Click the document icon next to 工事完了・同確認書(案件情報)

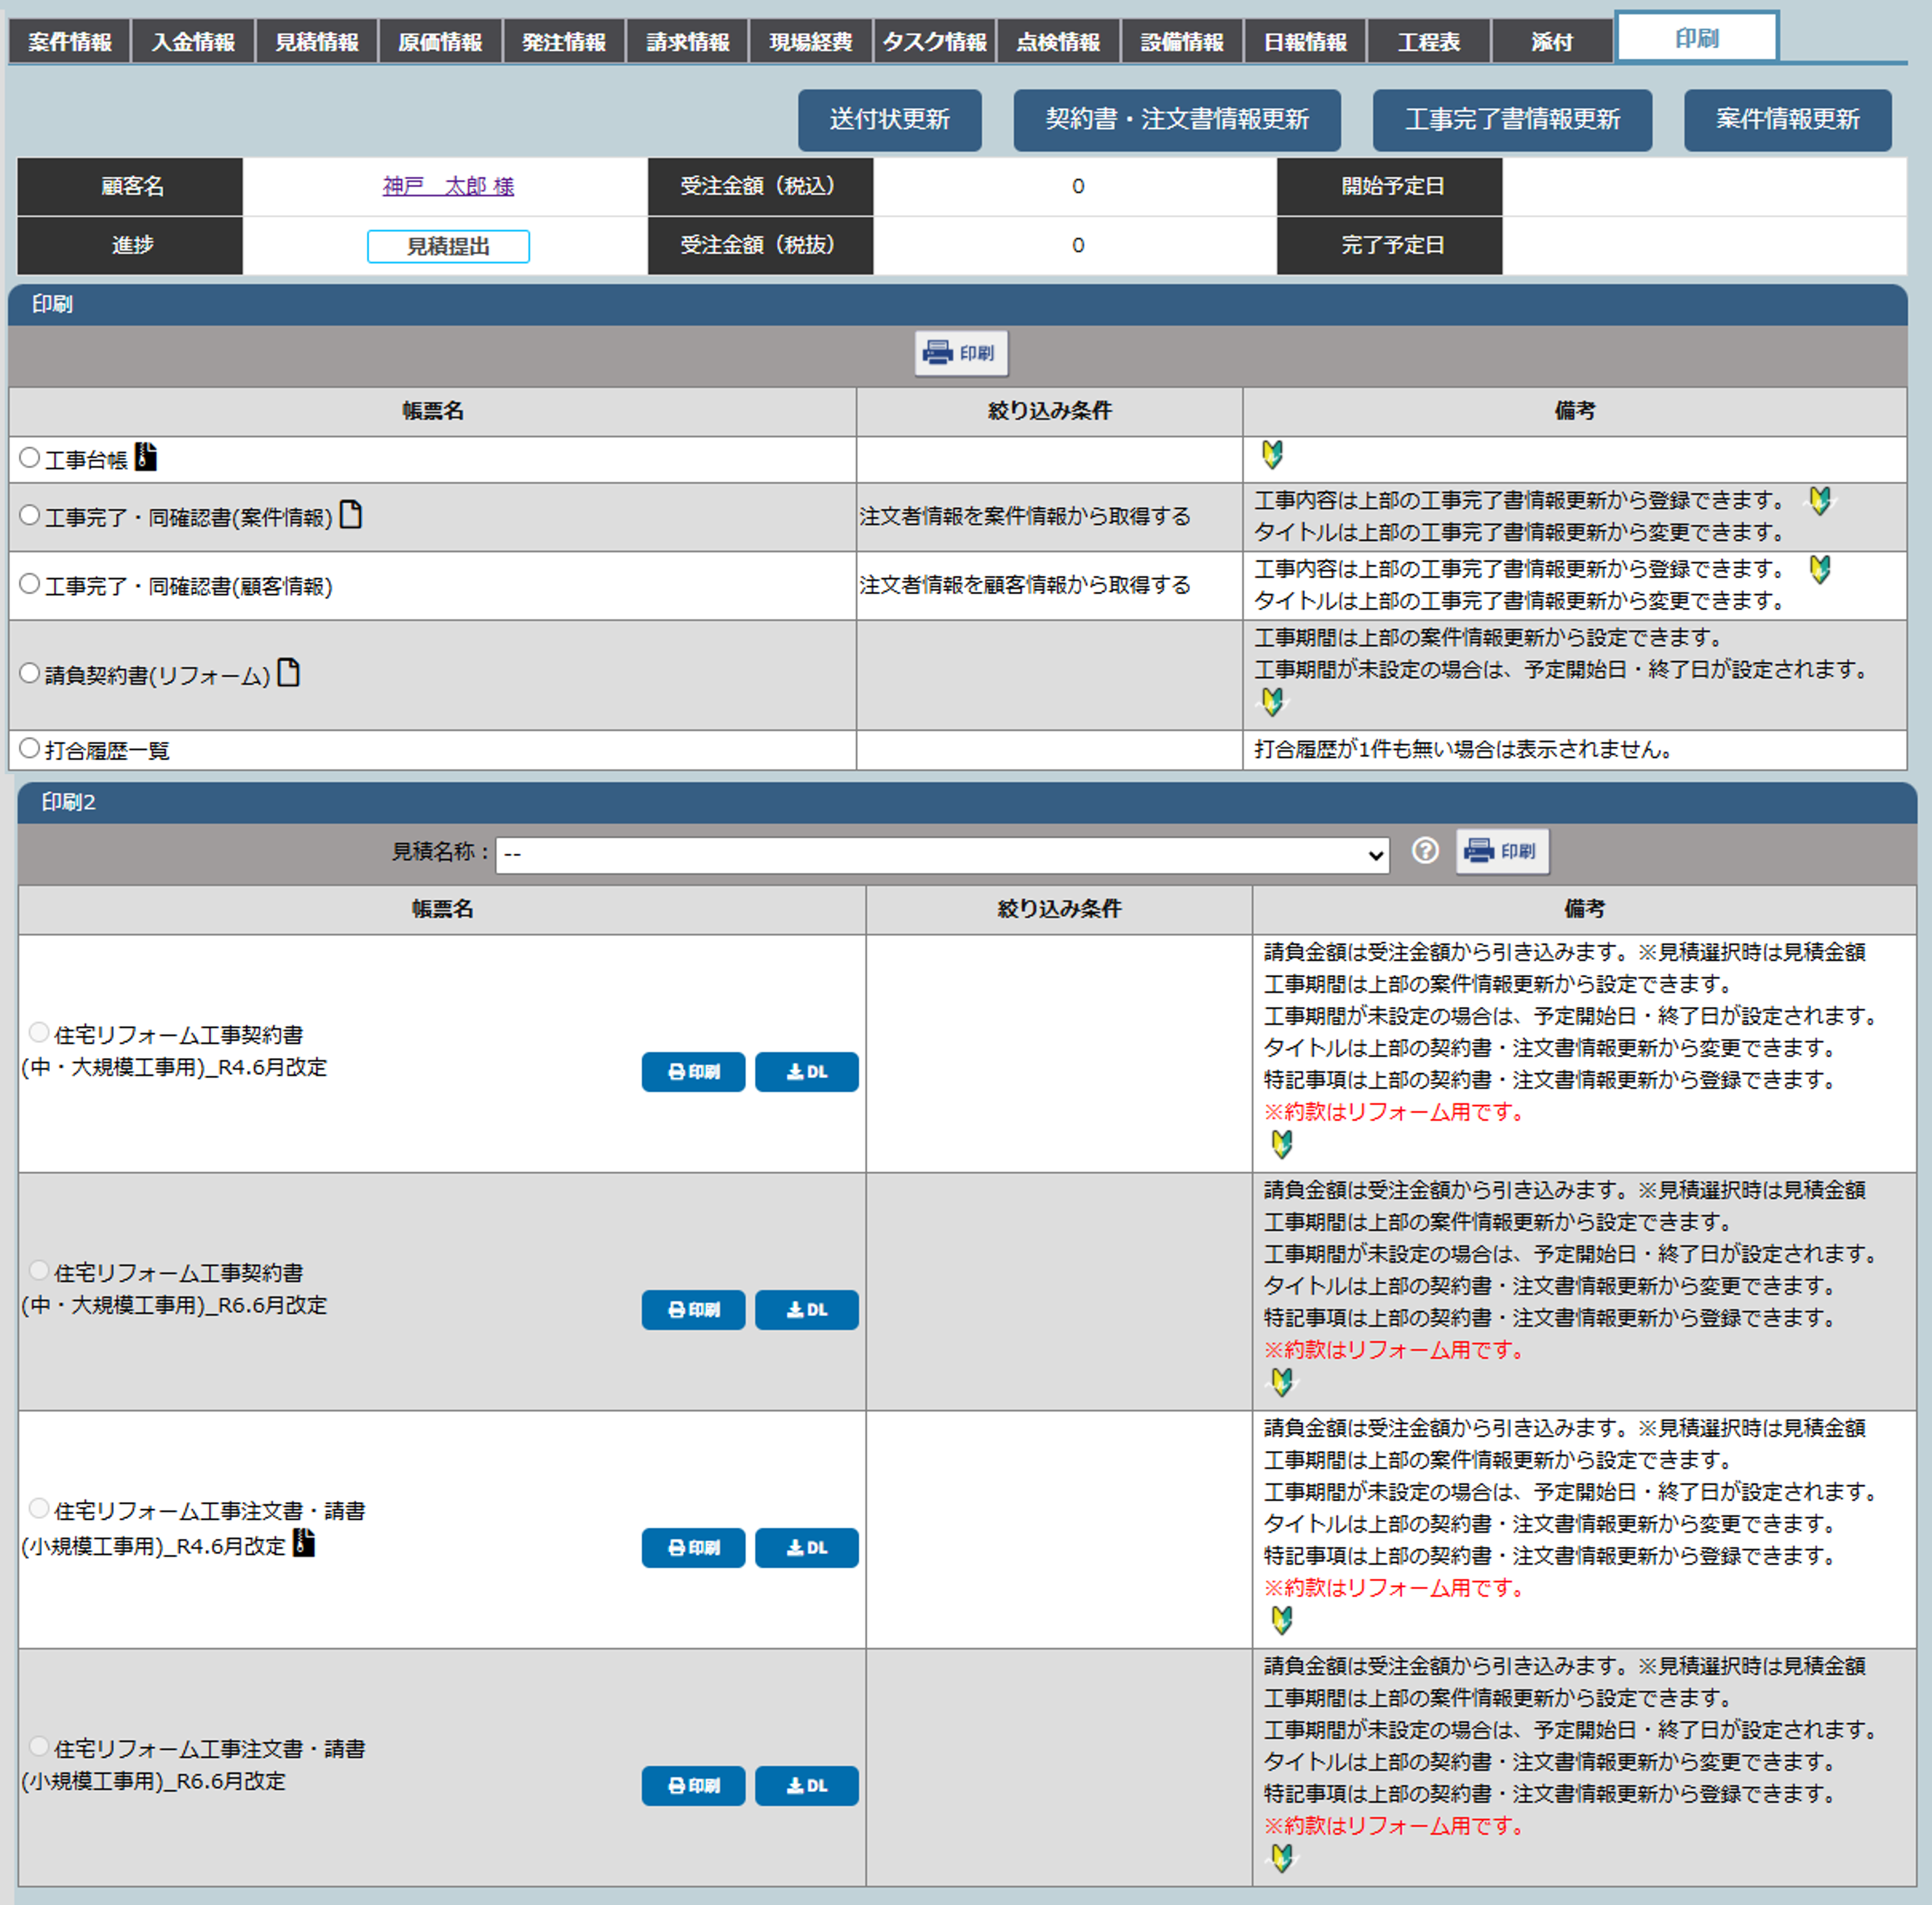pos(350,515)
